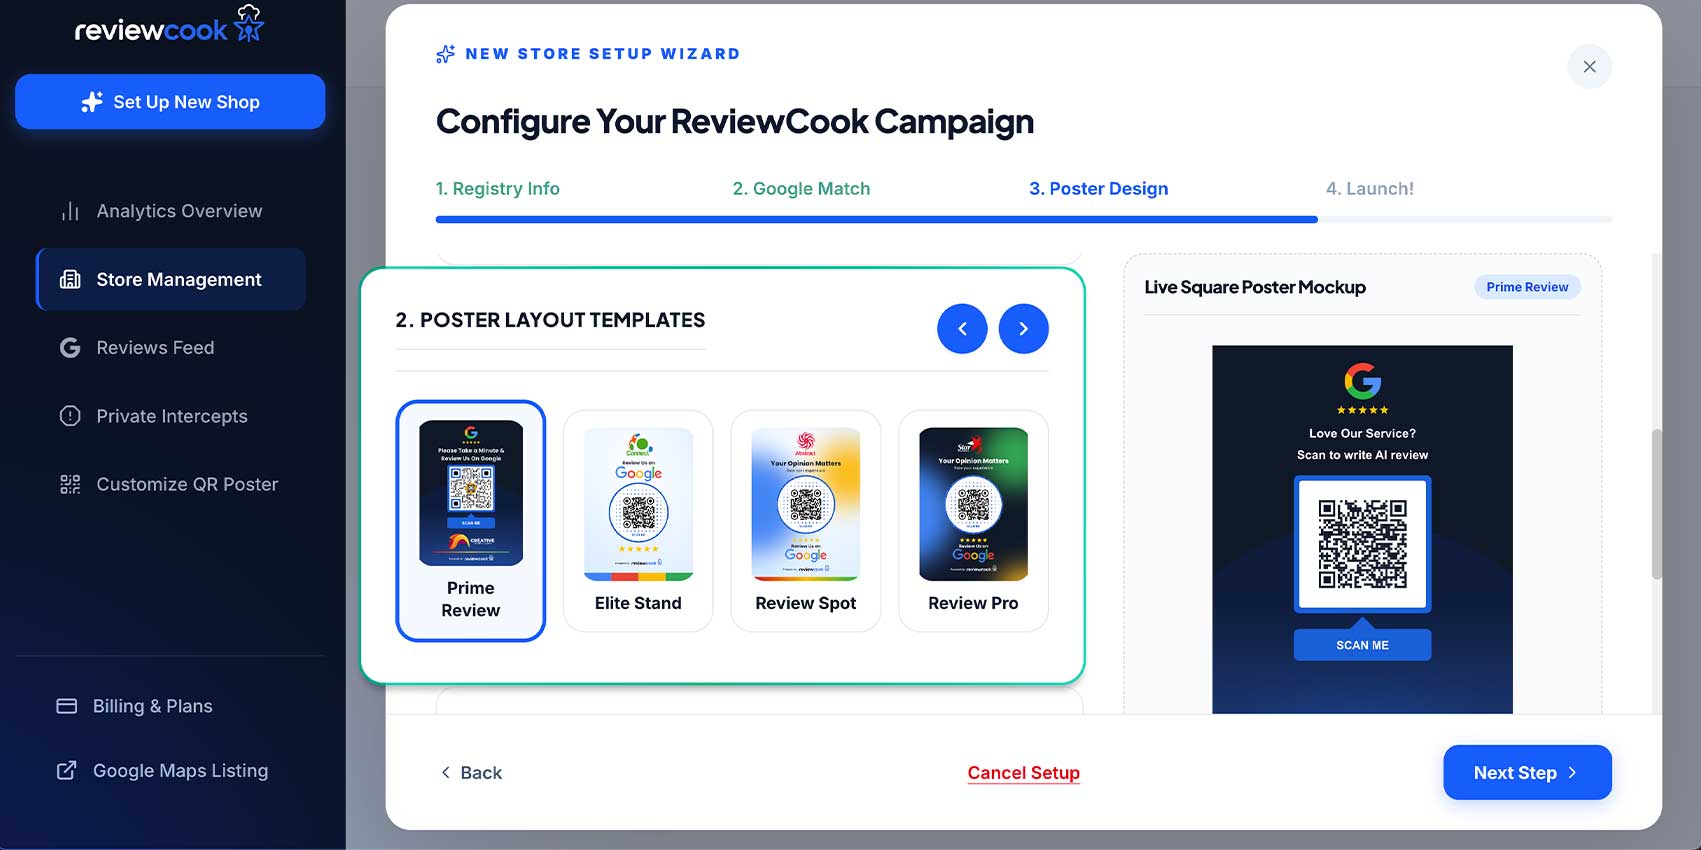Click the Google G logo on poster mockup
1701x850 pixels.
[1362, 381]
